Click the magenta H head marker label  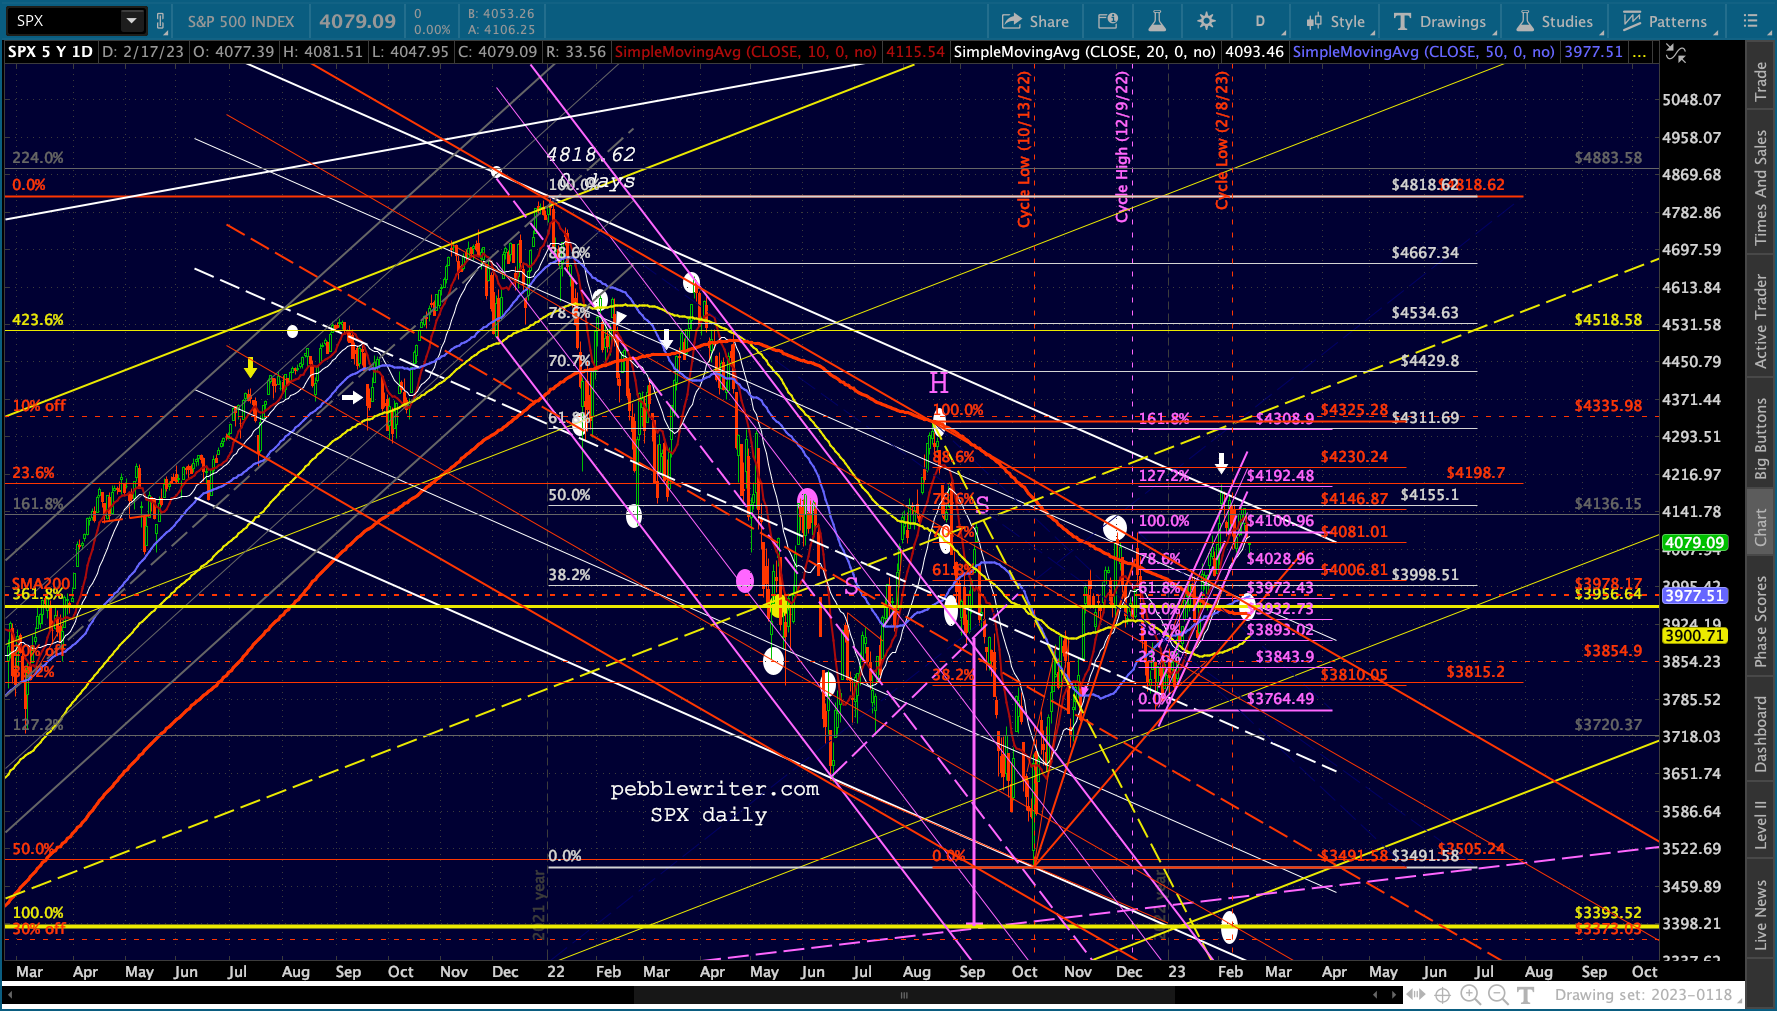coord(938,383)
